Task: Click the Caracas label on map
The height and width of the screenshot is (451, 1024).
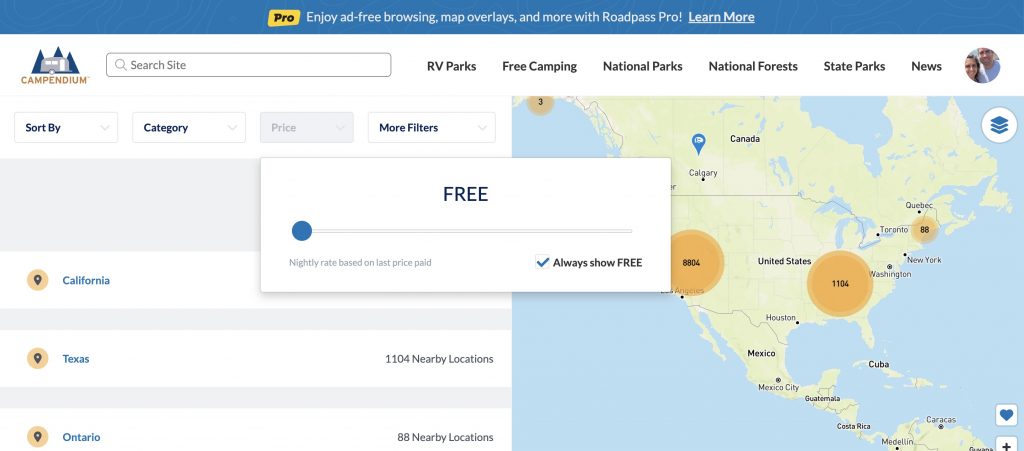Action: coord(941,420)
